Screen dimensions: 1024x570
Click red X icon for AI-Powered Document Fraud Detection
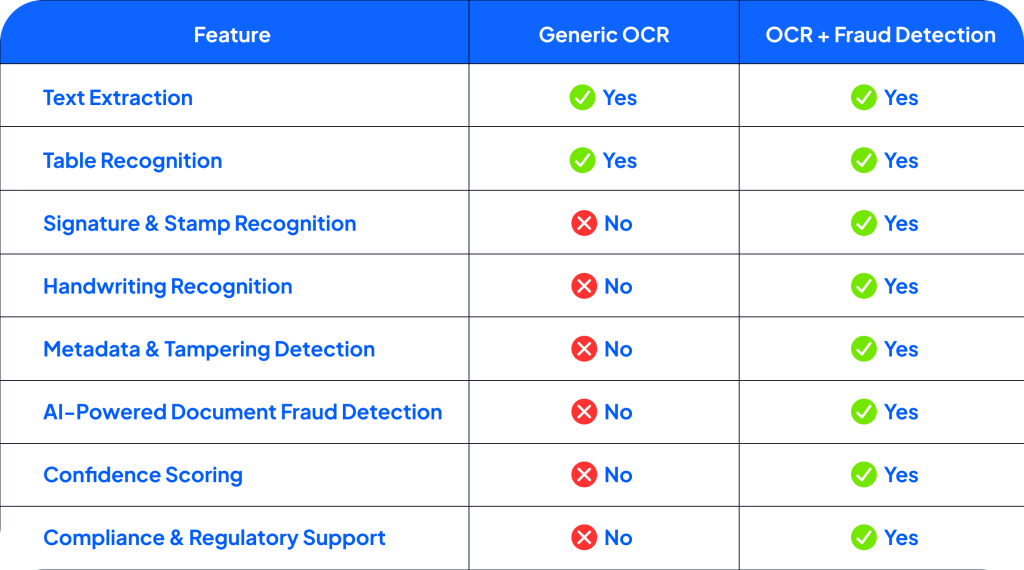click(584, 411)
